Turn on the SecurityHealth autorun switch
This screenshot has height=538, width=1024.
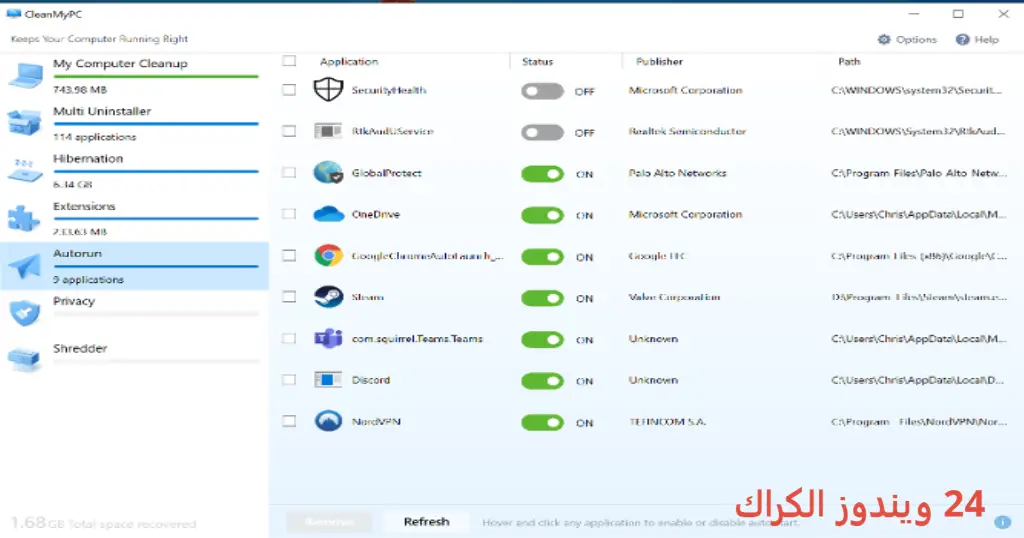point(542,91)
